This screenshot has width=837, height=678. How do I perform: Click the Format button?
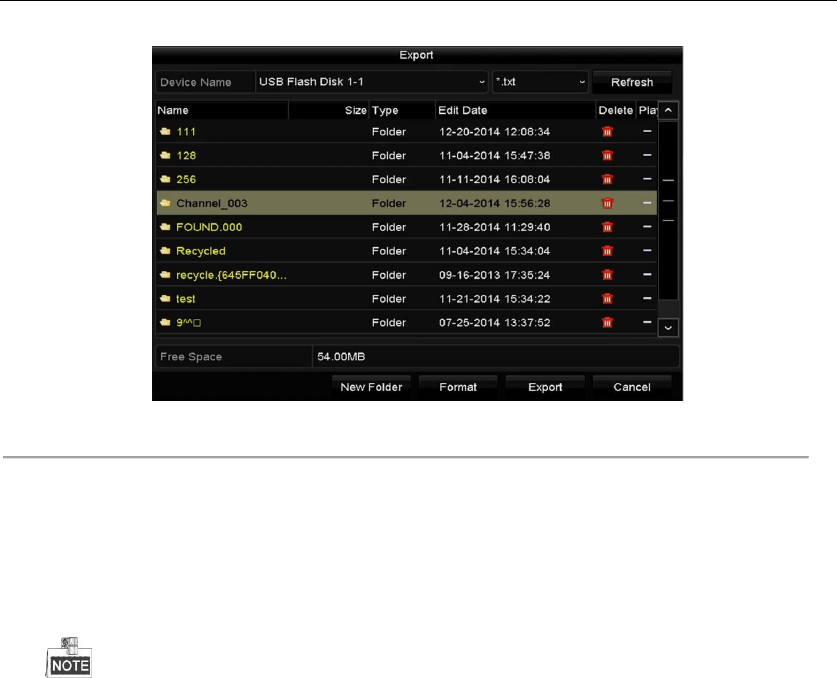[458, 387]
